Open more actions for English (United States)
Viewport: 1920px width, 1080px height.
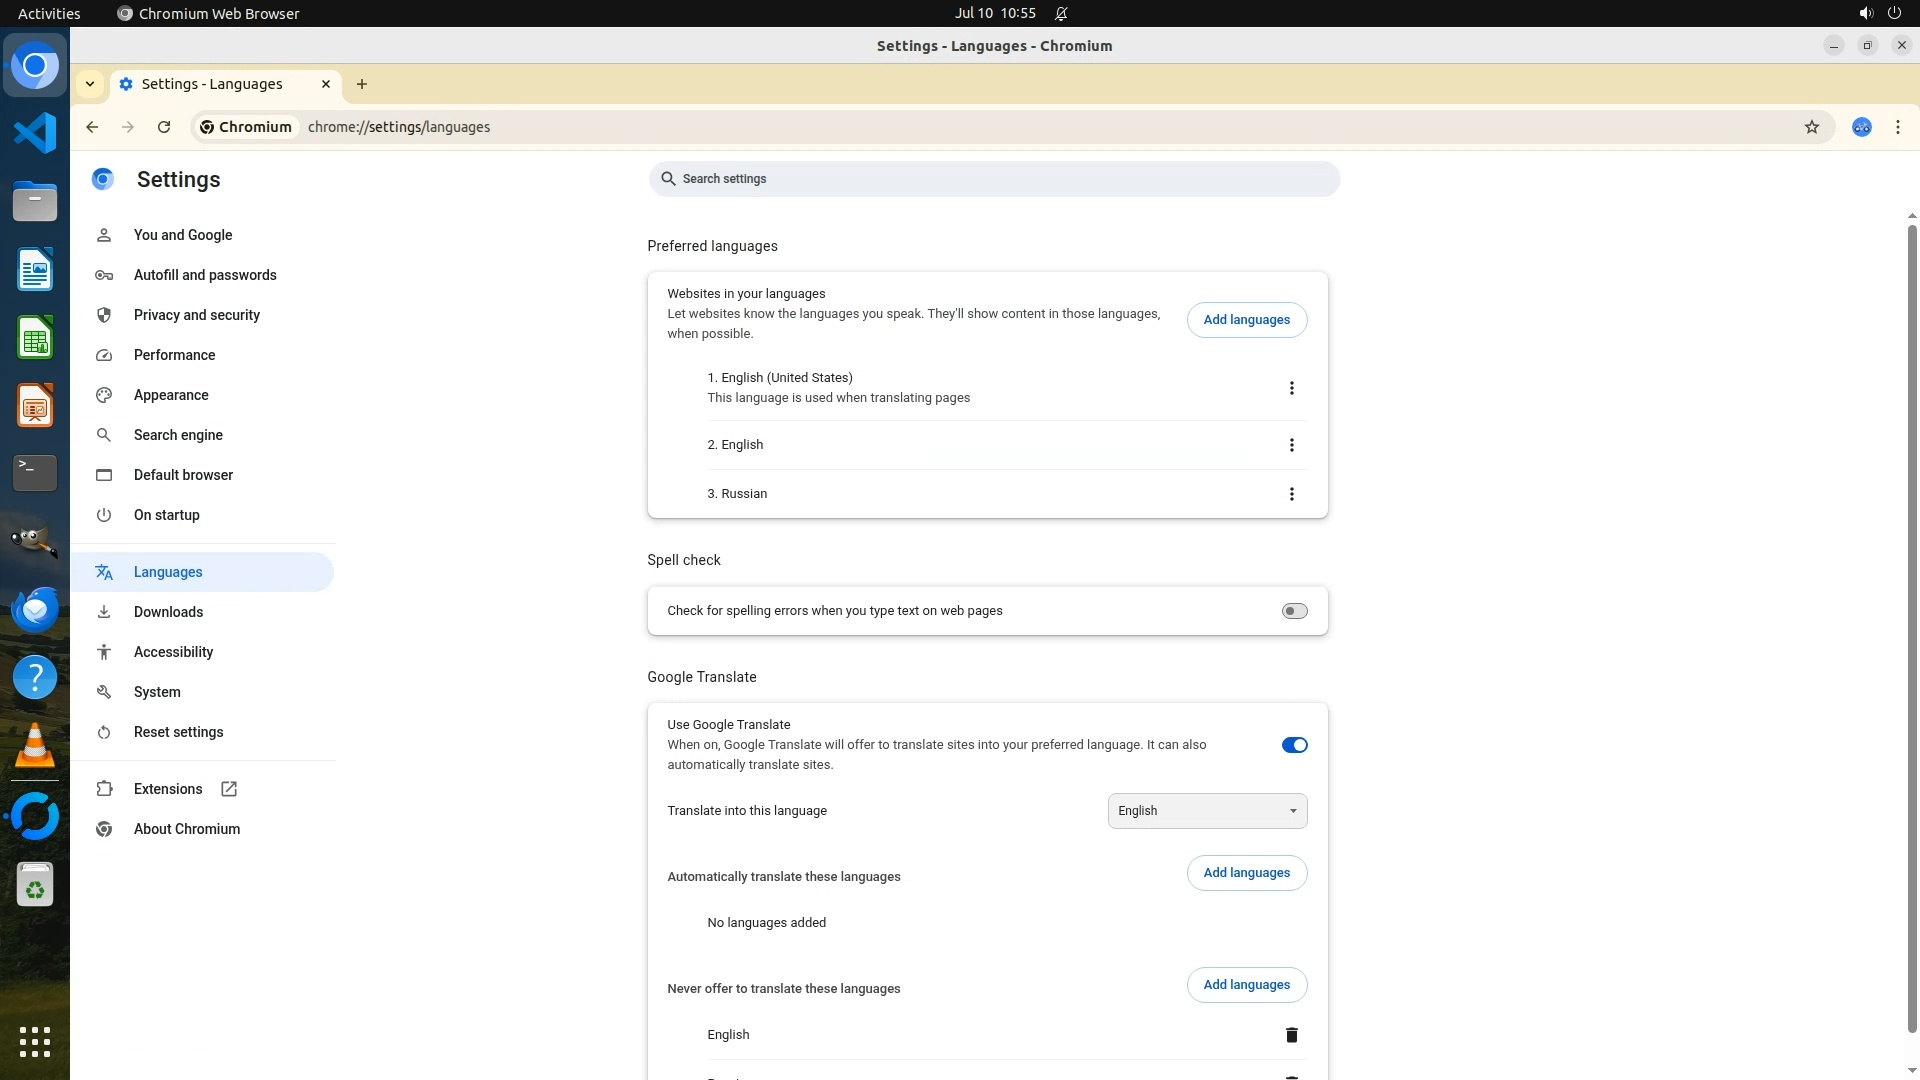pyautogui.click(x=1291, y=388)
